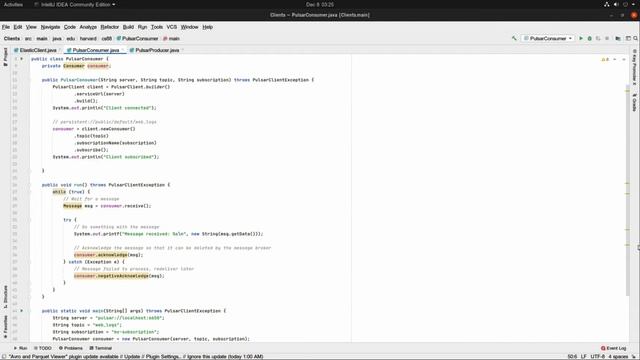Click the run gutter arrow beside main method
640x360 pixels.
[22, 311]
